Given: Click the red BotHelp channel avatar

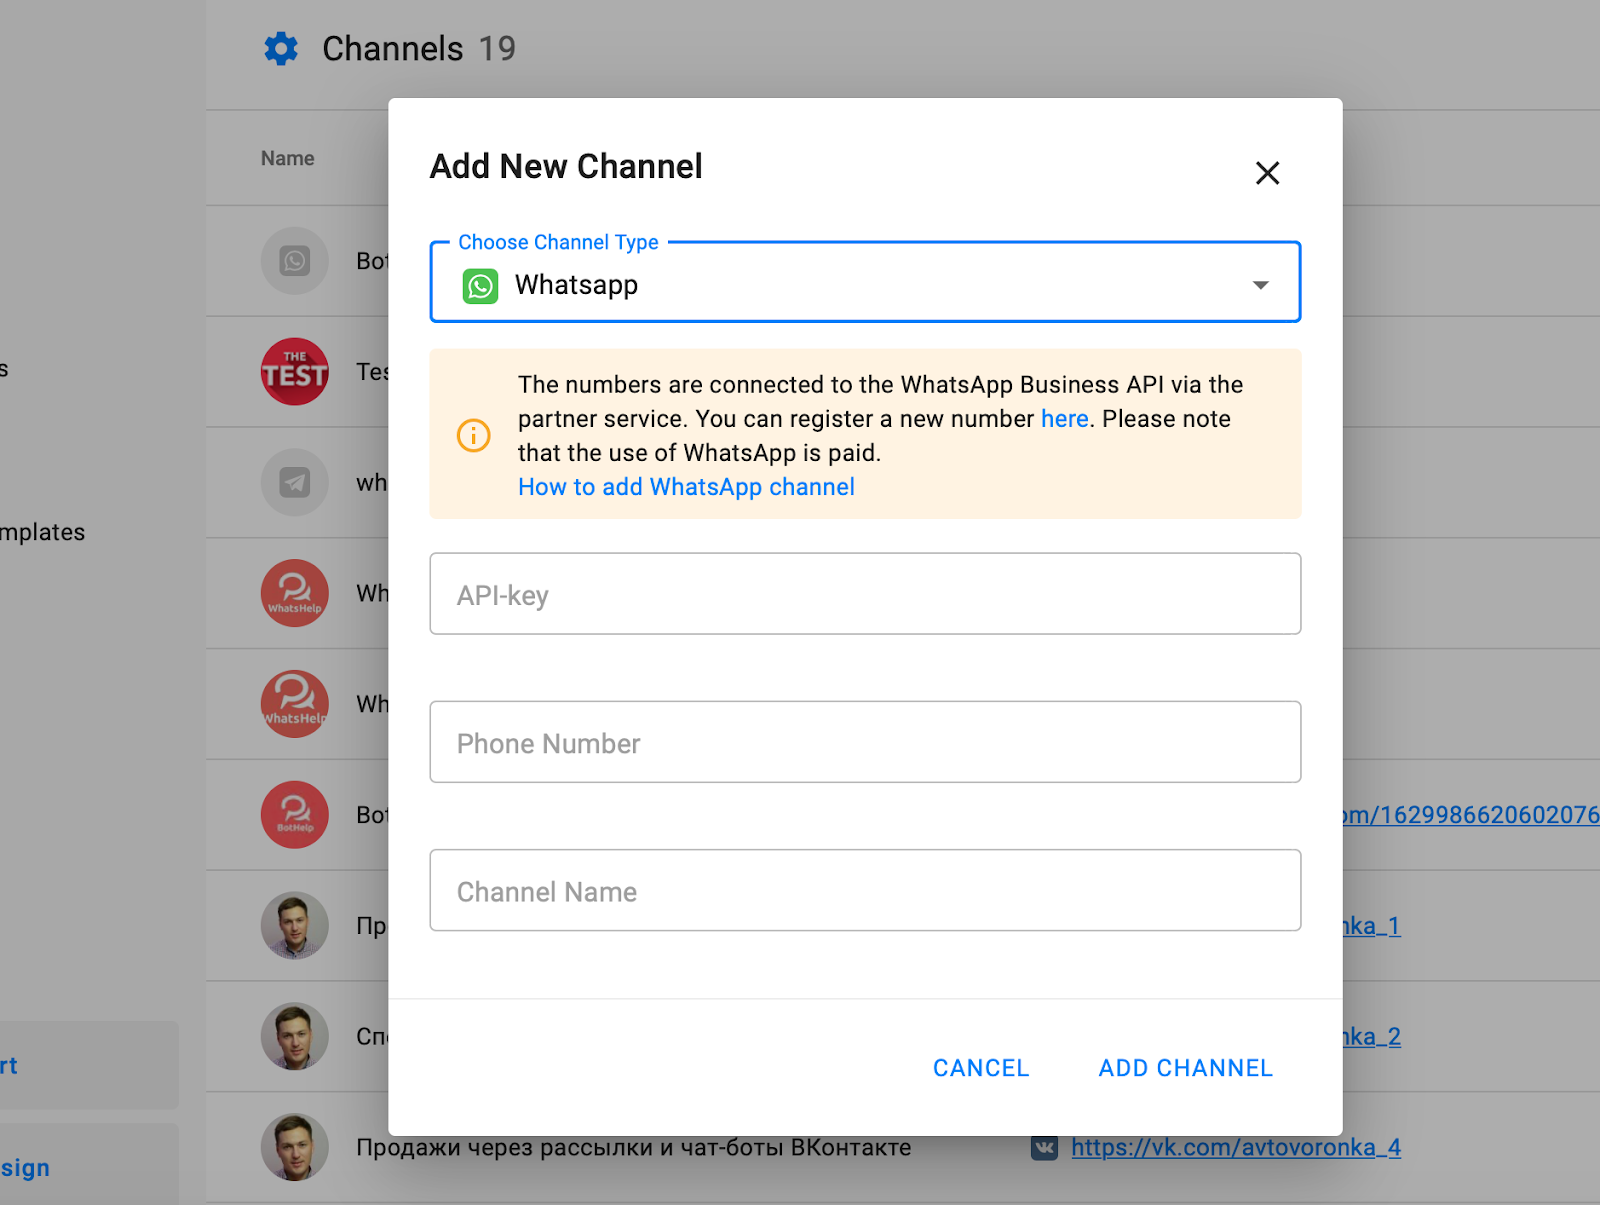Looking at the screenshot, I should tap(294, 815).
